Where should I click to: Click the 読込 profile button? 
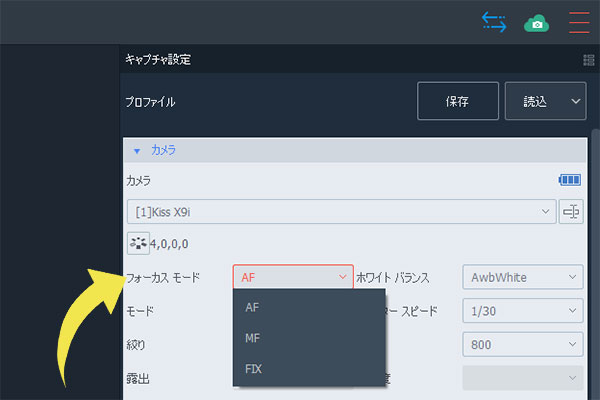point(535,101)
